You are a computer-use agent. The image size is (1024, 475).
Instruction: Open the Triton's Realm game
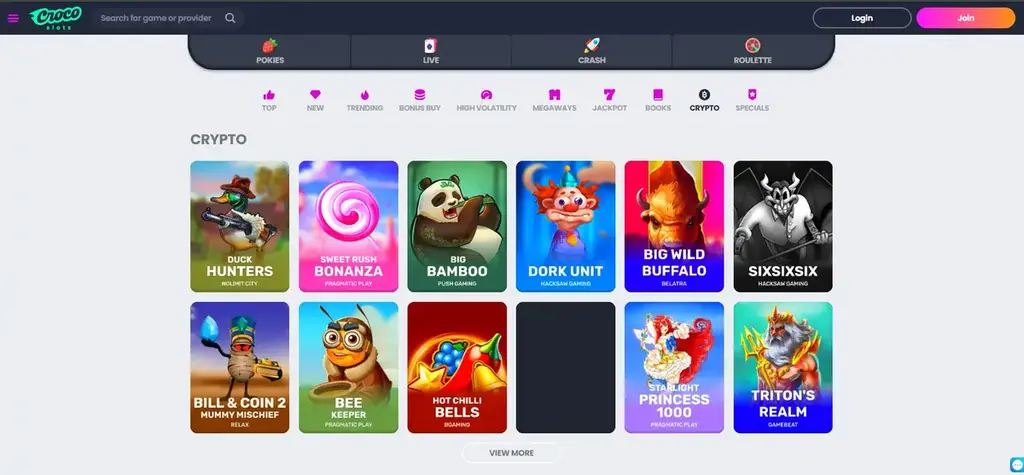(783, 367)
